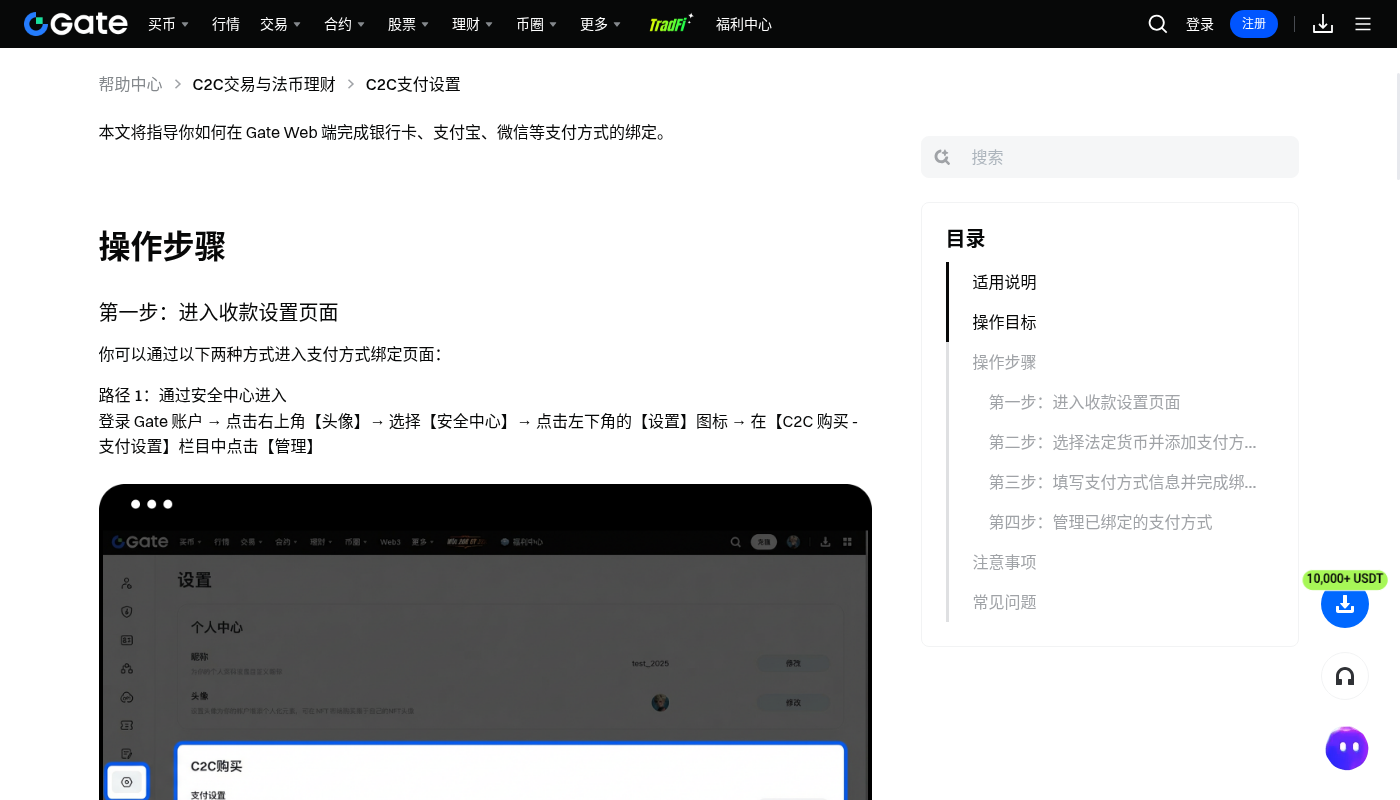Image resolution: width=1400 pixels, height=800 pixels.
Task: Open the hamburger menu icon
Action: click(x=1363, y=24)
